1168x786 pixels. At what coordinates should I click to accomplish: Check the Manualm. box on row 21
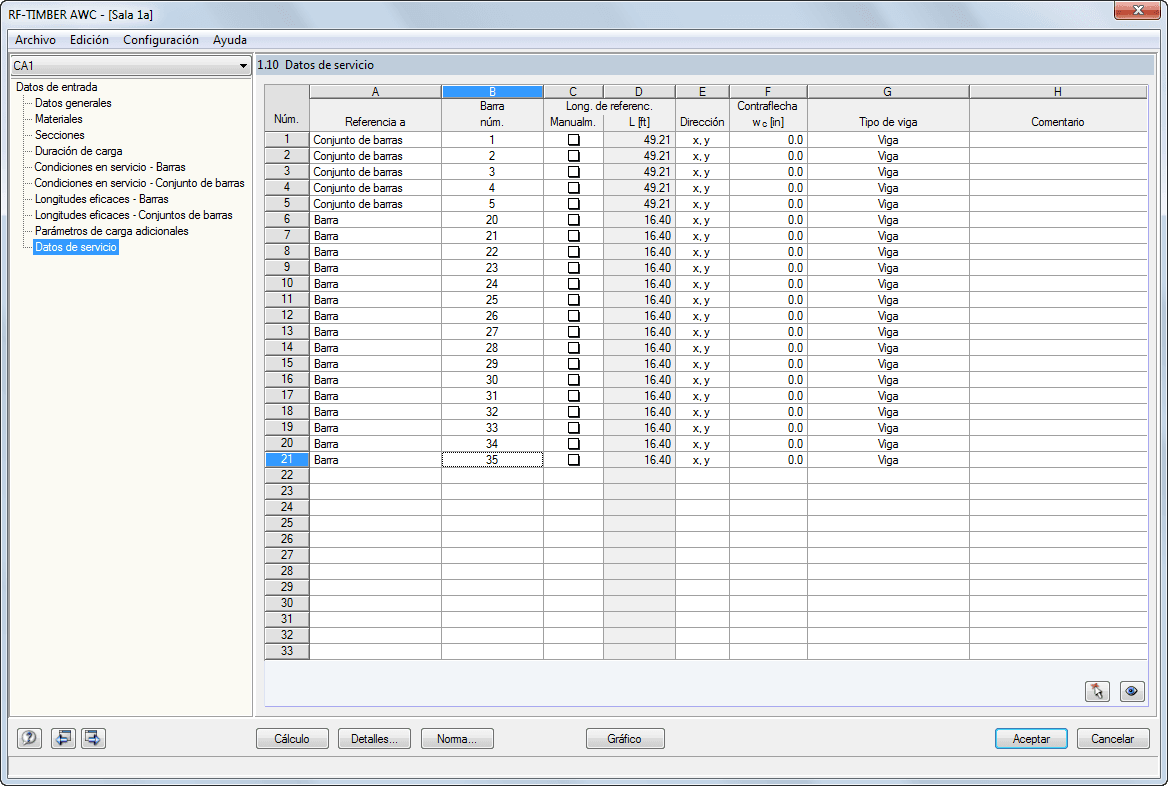pos(573,459)
